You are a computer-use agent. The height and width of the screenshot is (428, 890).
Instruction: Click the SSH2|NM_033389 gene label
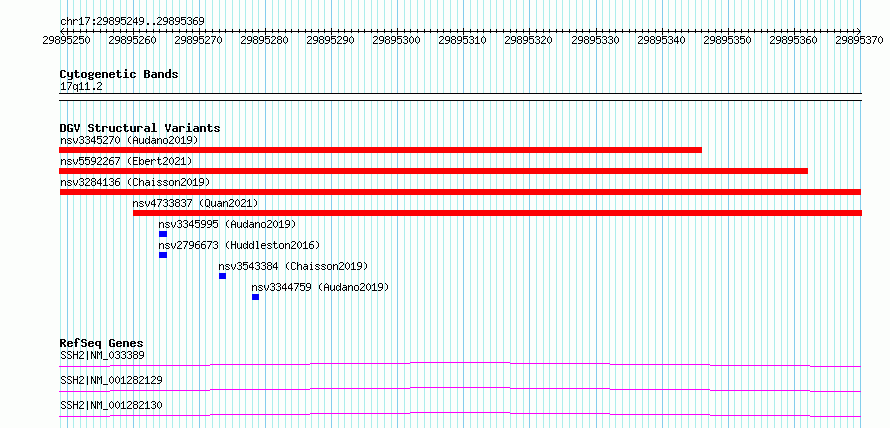pyautogui.click(x=102, y=355)
